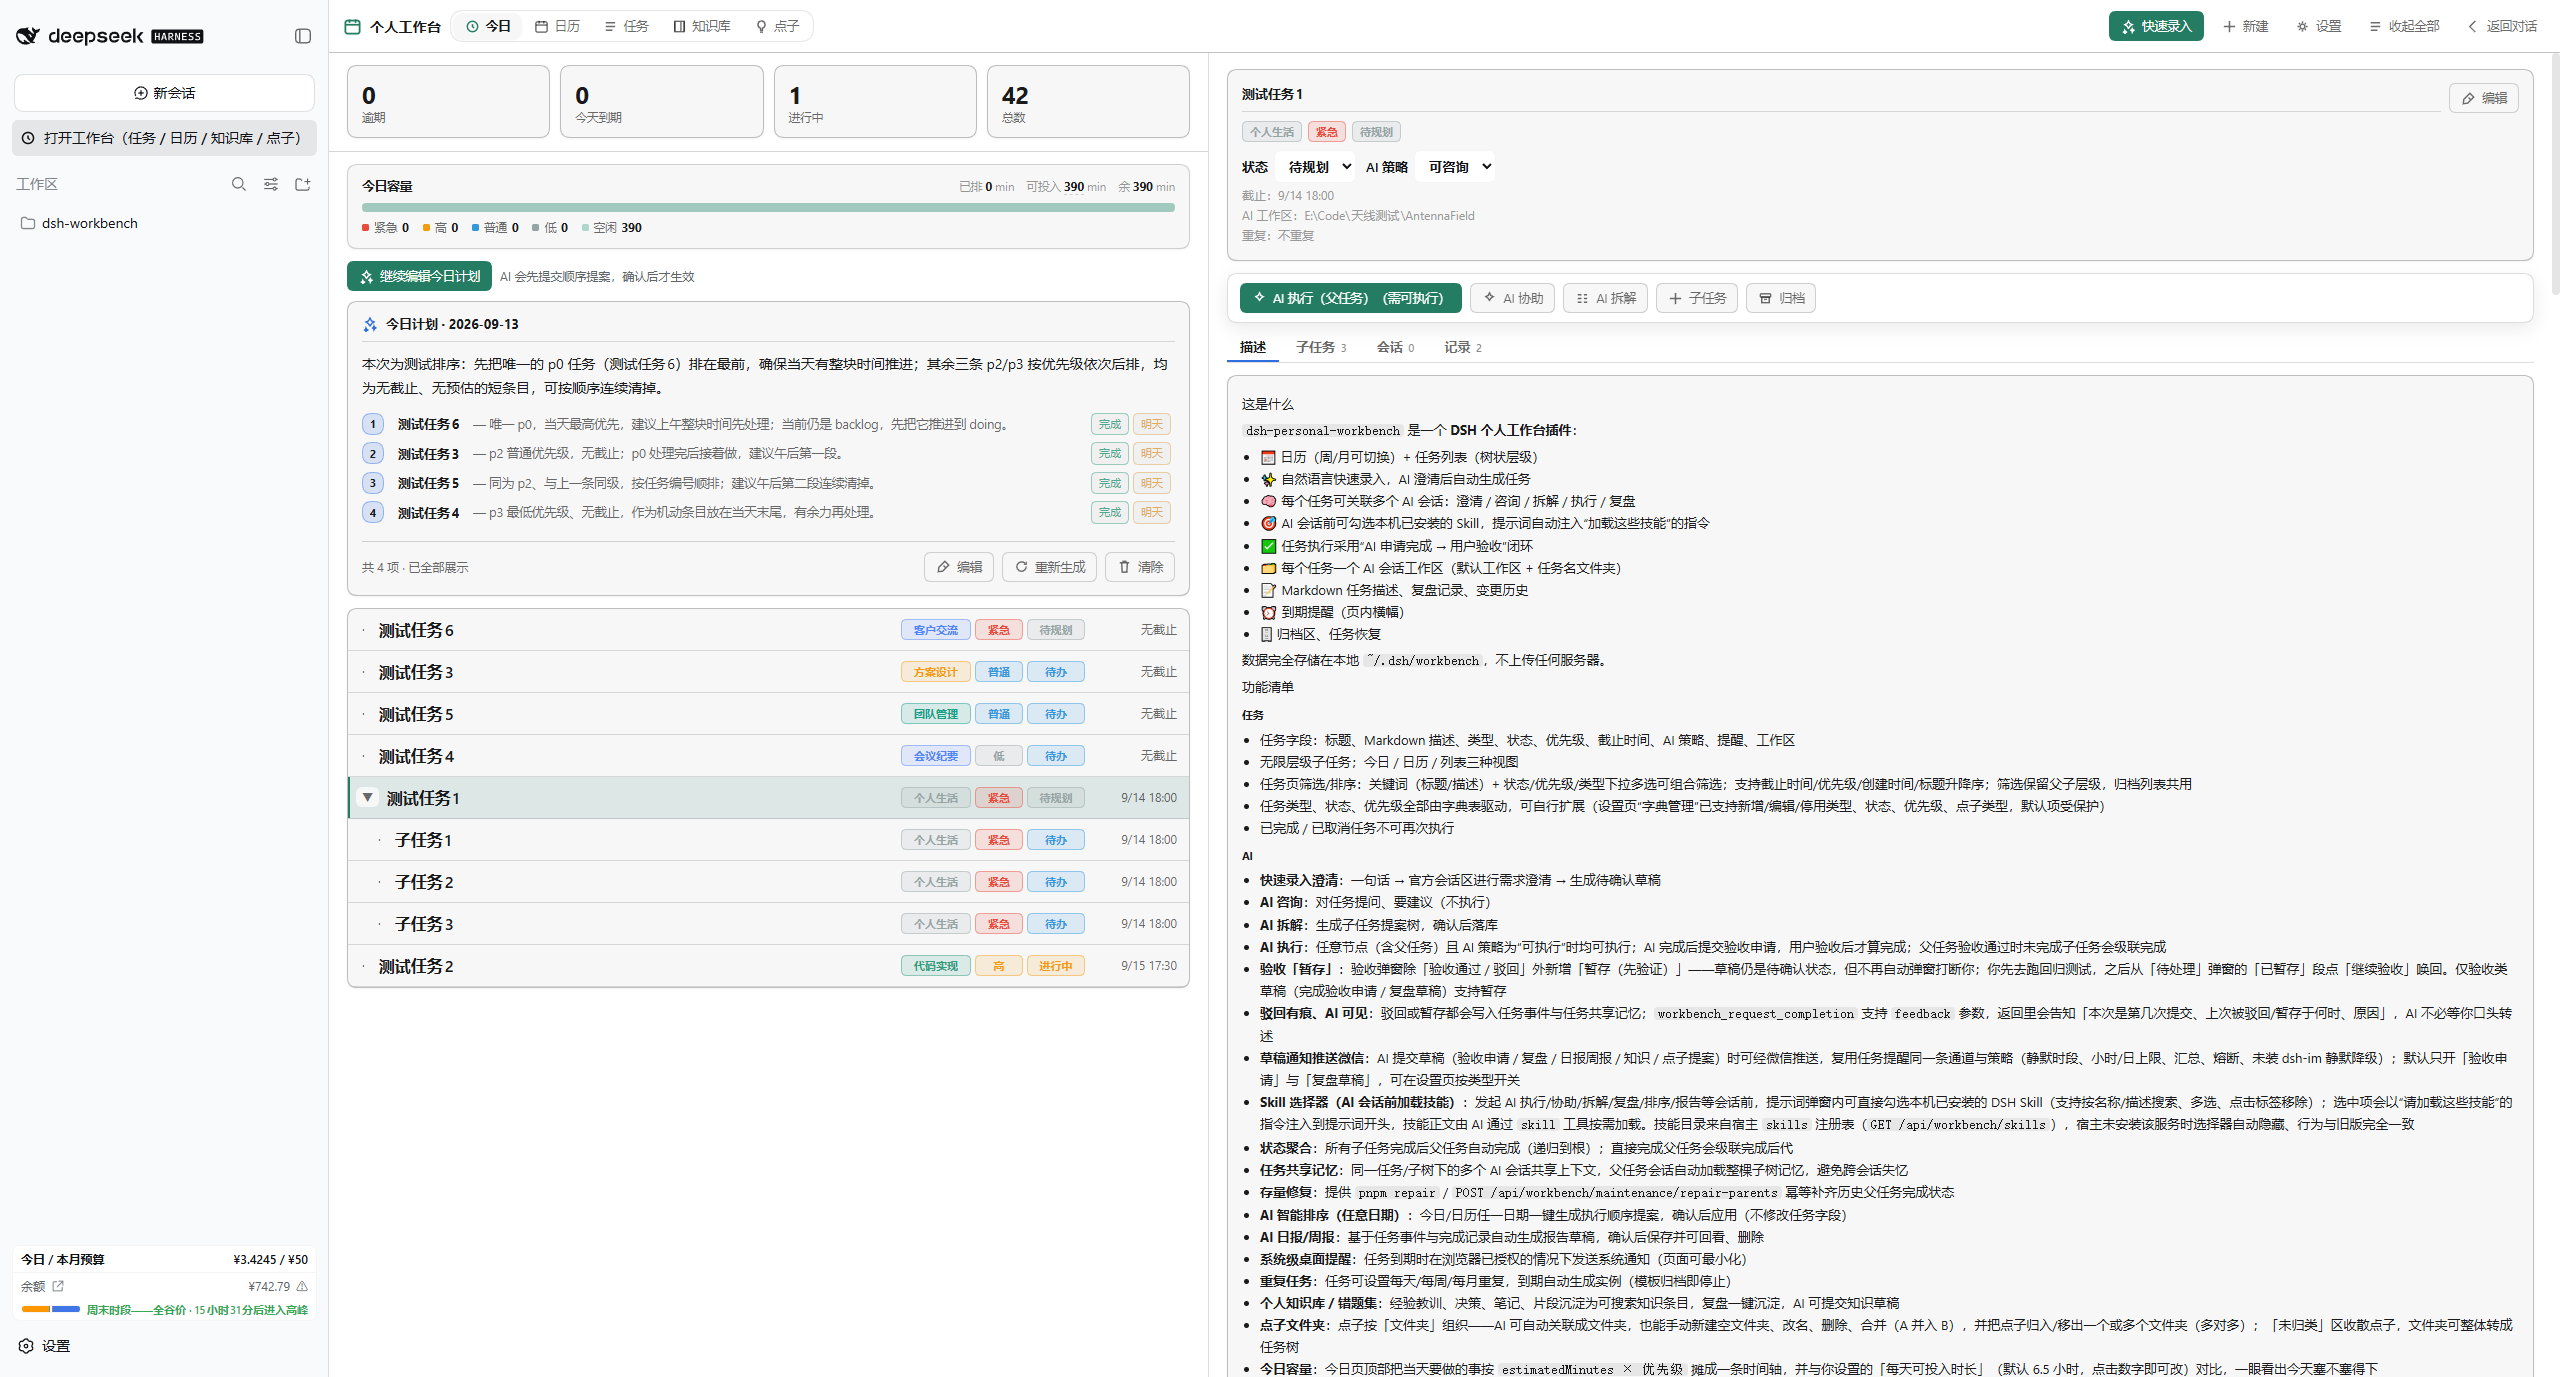This screenshot has width=2560, height=1377.
Task: Click the 今日容量 green capacity bar
Action: (x=768, y=208)
